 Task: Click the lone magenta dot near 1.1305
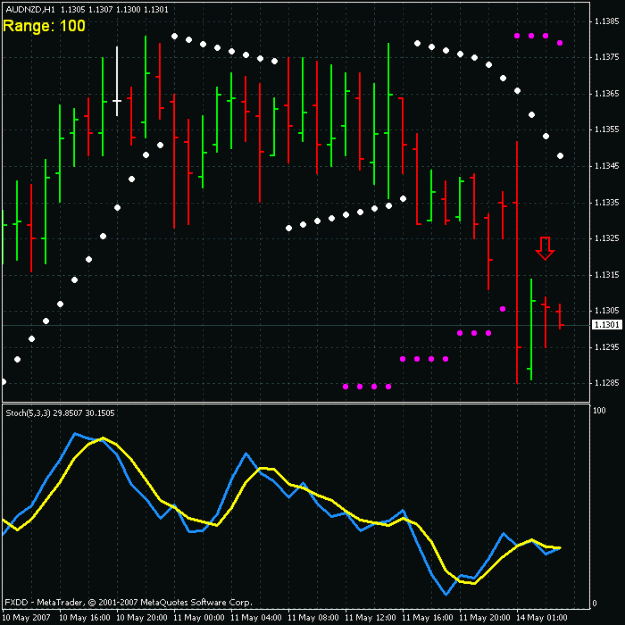coord(503,309)
